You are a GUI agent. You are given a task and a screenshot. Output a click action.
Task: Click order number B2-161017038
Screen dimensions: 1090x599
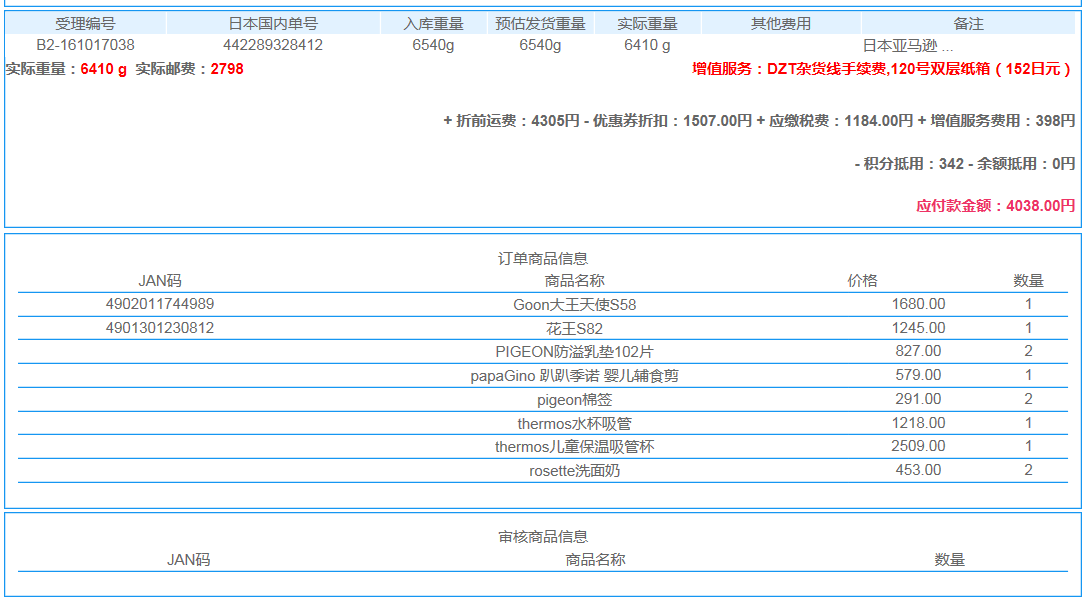(86, 45)
